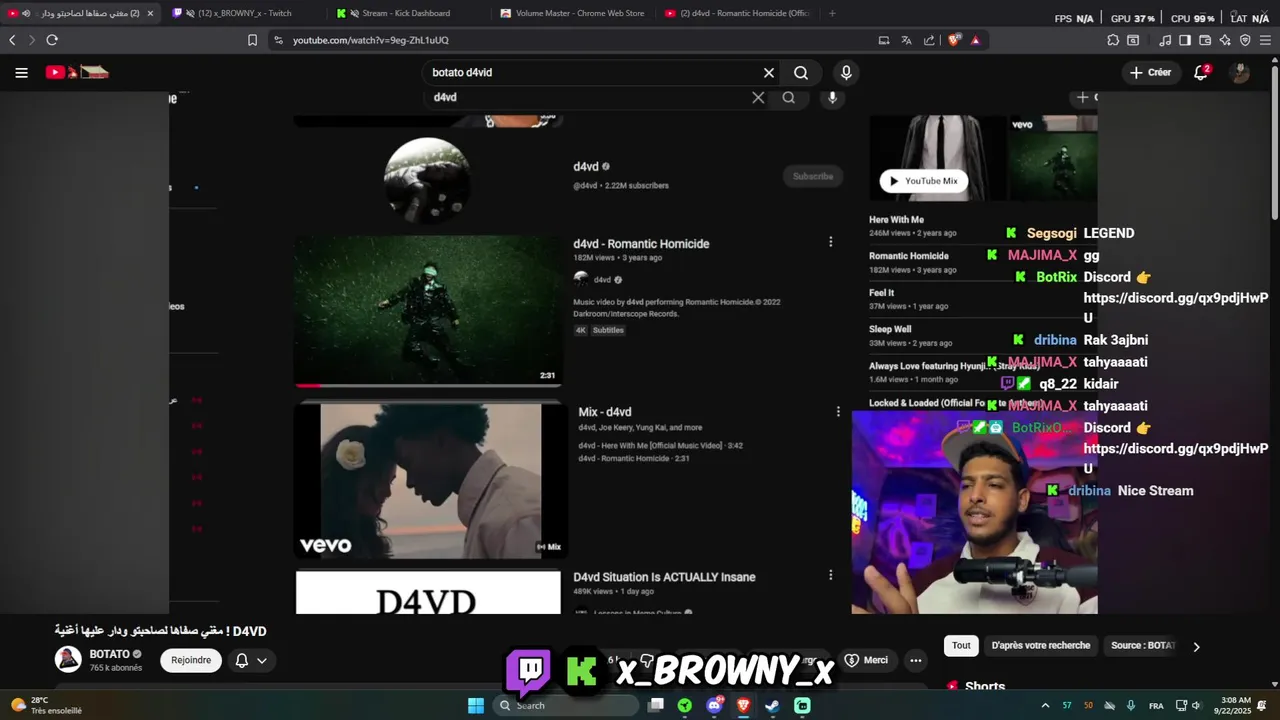
Task: Open the Brave Rewards triangle icon
Action: [975, 40]
